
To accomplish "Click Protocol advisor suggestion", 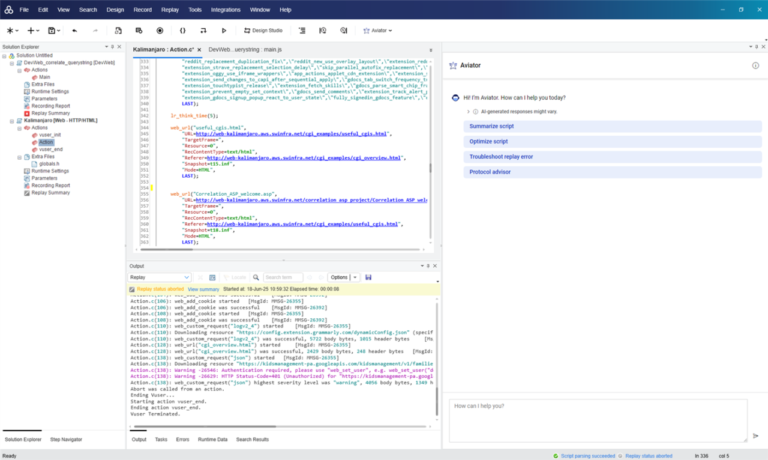I will point(612,172).
